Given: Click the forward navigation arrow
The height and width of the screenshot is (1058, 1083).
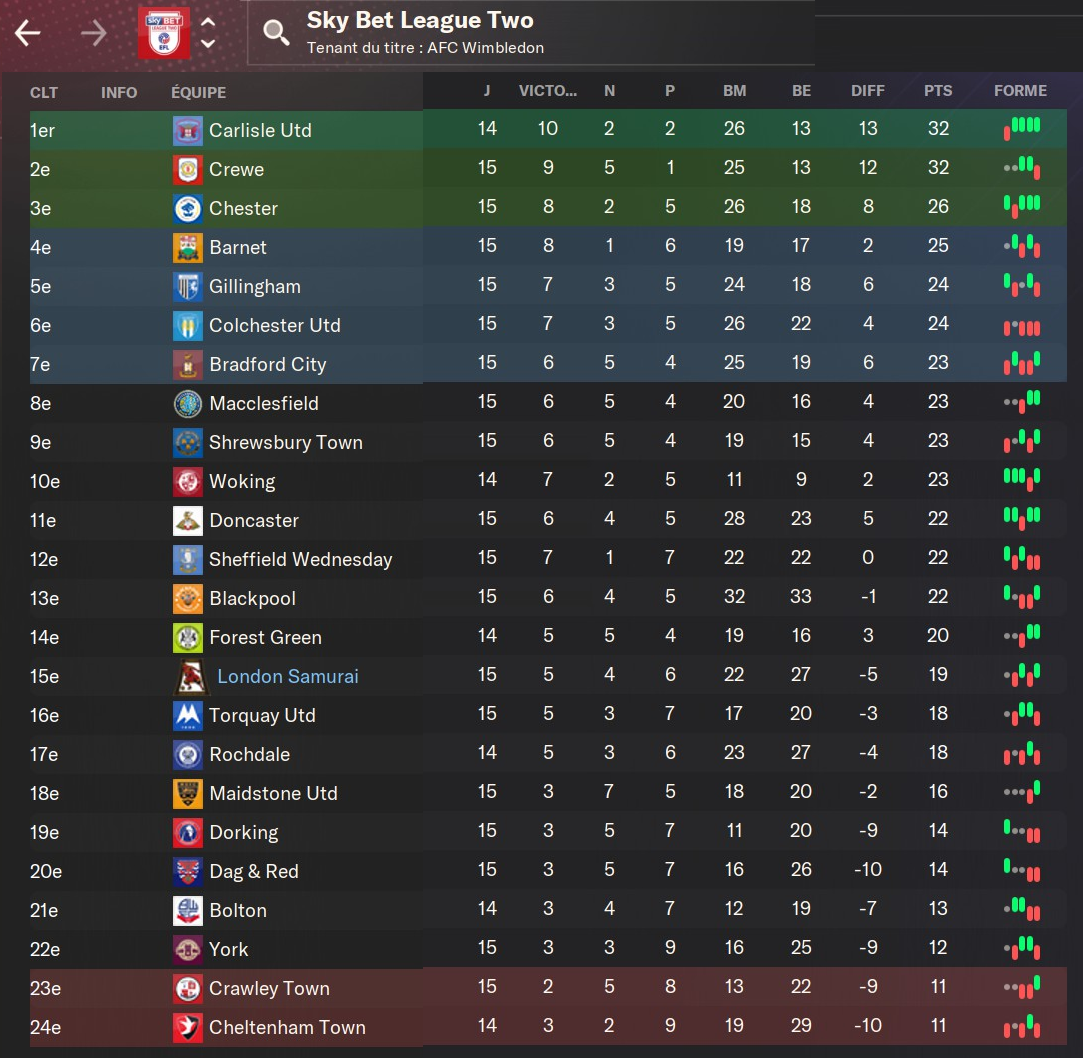Looking at the screenshot, I should pyautogui.click(x=94, y=33).
